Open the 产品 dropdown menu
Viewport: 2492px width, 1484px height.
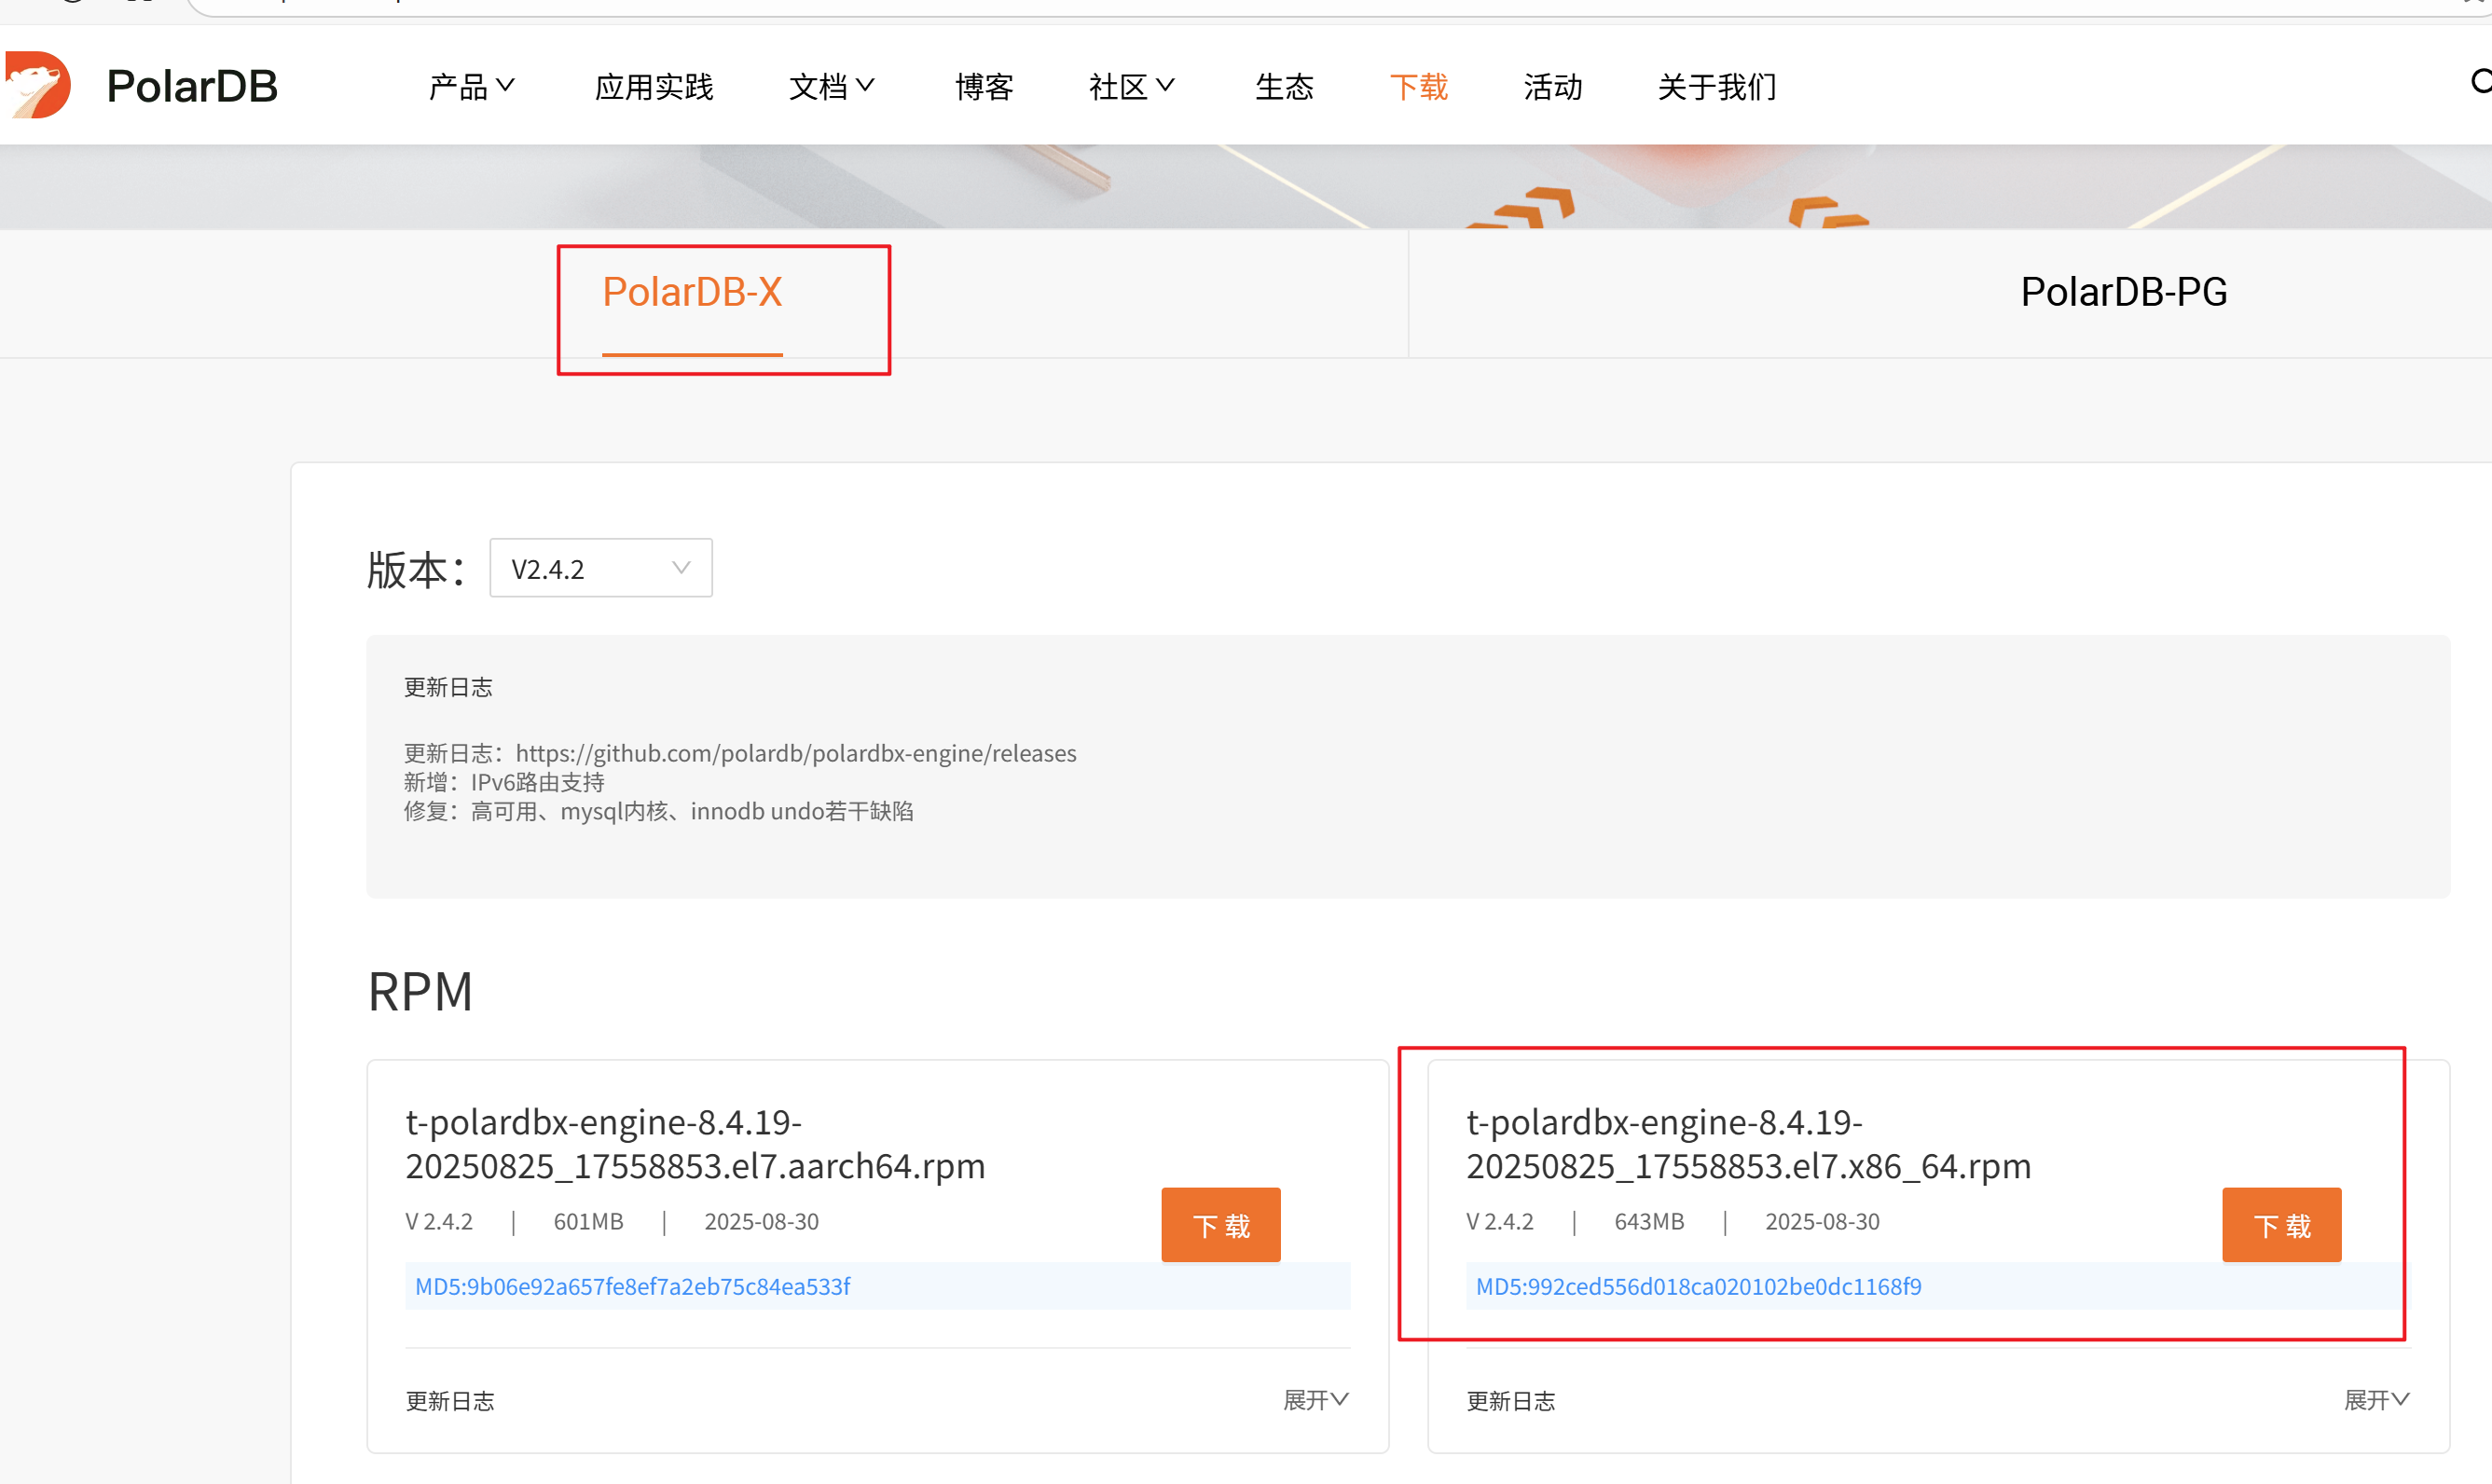(x=471, y=87)
